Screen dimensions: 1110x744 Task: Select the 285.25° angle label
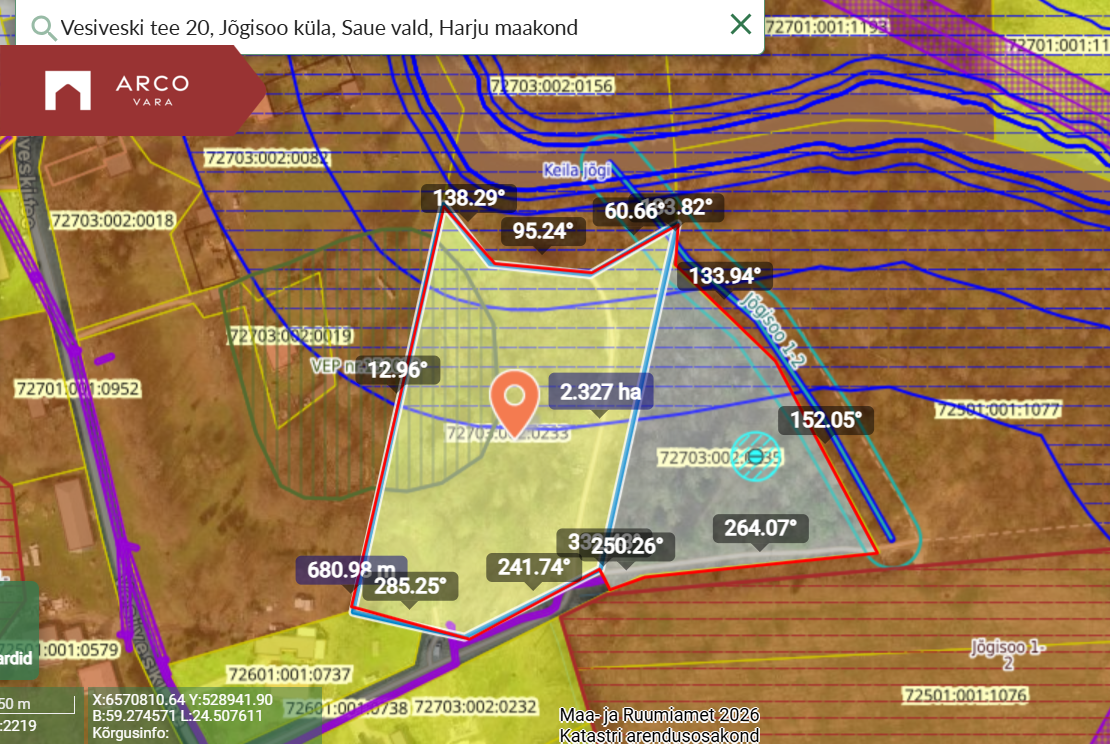[410, 586]
